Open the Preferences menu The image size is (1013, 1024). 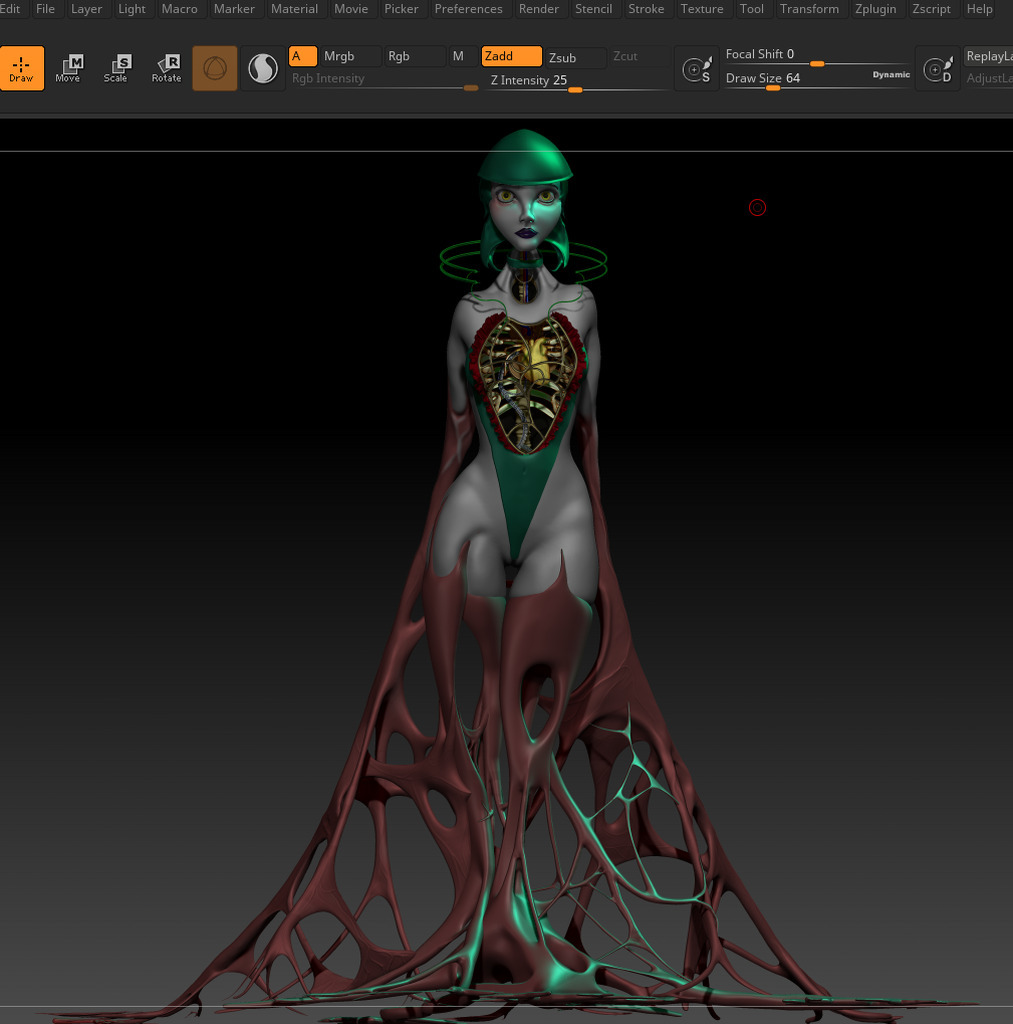click(468, 9)
